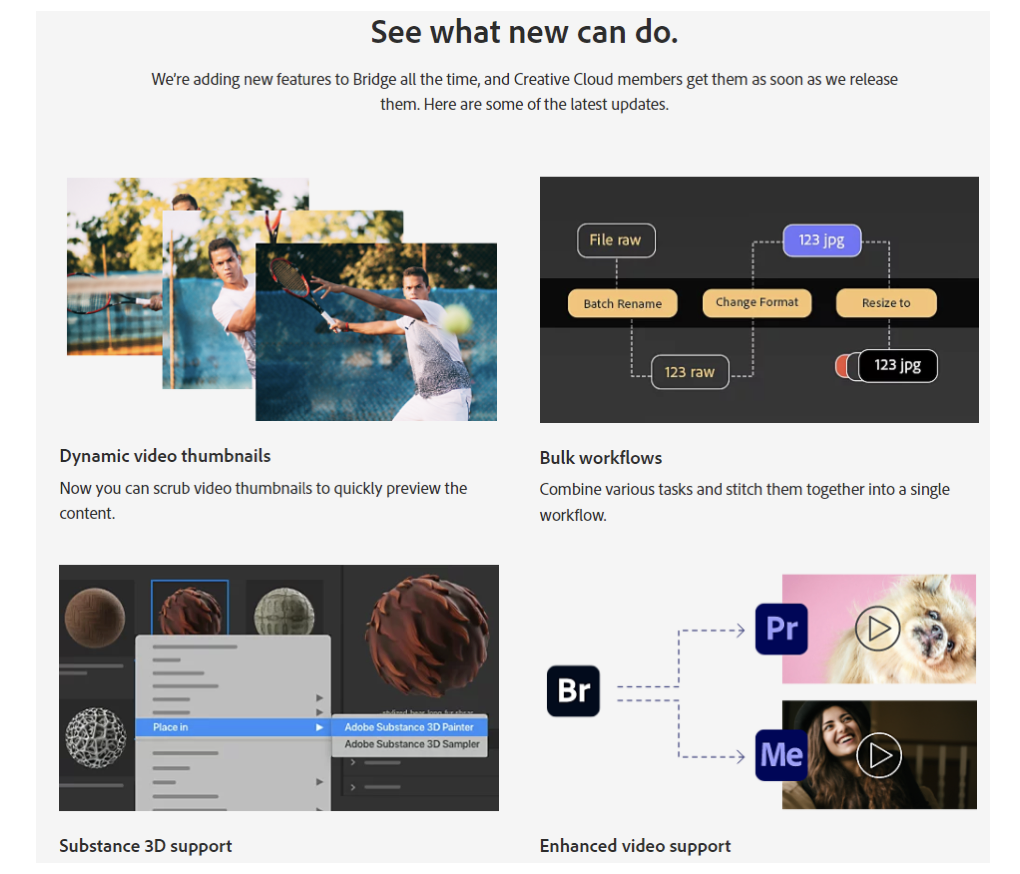Screen dimensions: 1020x874
Task: Click the large spiky sphere preview
Action: [427, 629]
